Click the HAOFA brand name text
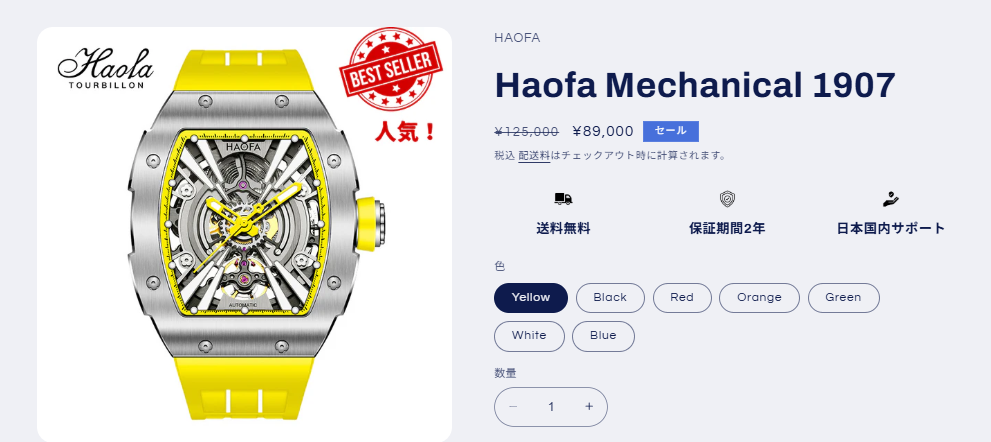Image resolution: width=991 pixels, height=442 pixels. coord(517,38)
